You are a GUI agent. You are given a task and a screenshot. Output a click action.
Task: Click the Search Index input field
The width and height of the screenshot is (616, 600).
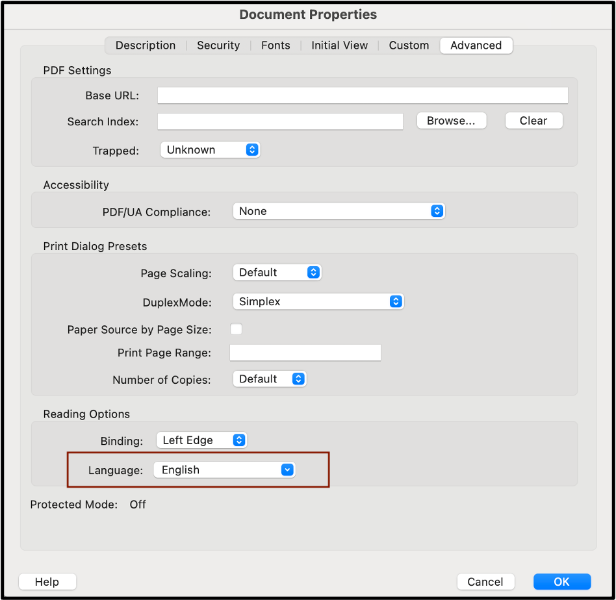(283, 121)
